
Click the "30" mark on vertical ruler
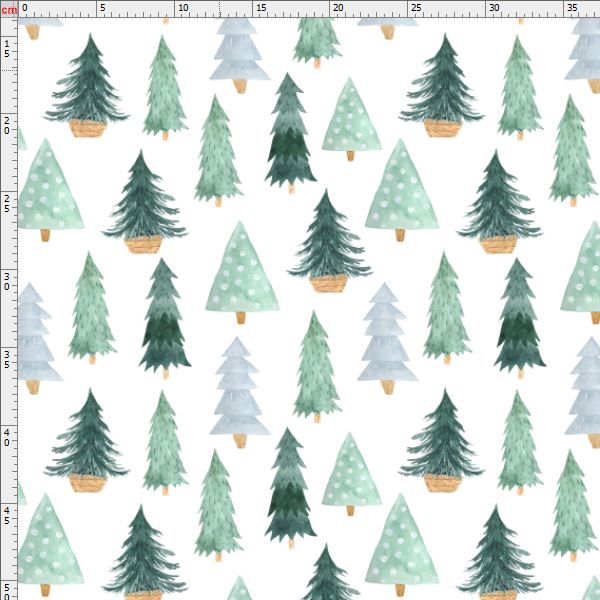pos(7,281)
